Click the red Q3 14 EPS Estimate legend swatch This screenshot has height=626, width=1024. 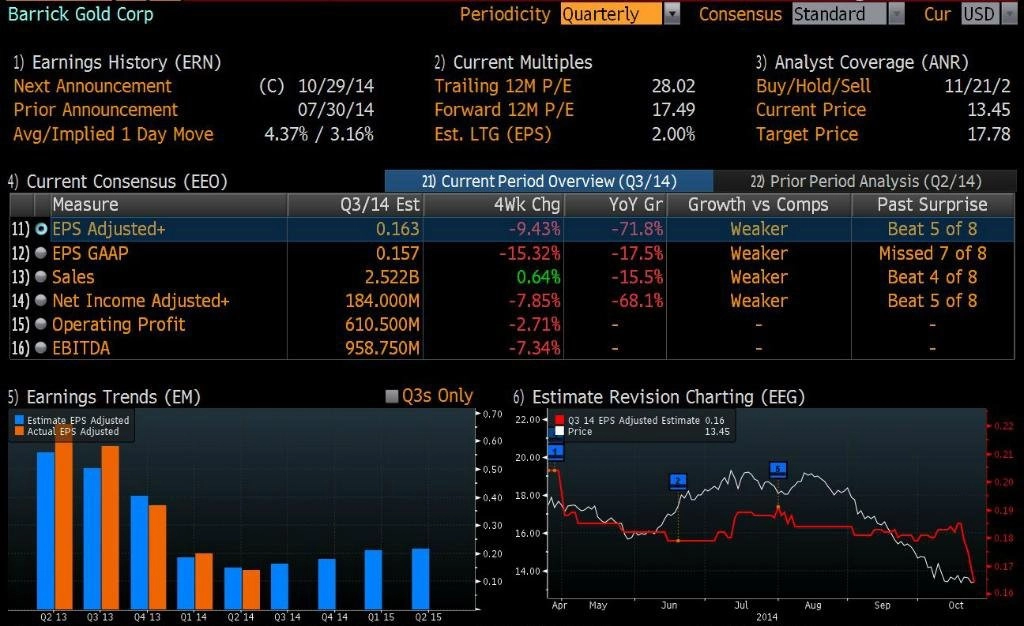coord(559,420)
